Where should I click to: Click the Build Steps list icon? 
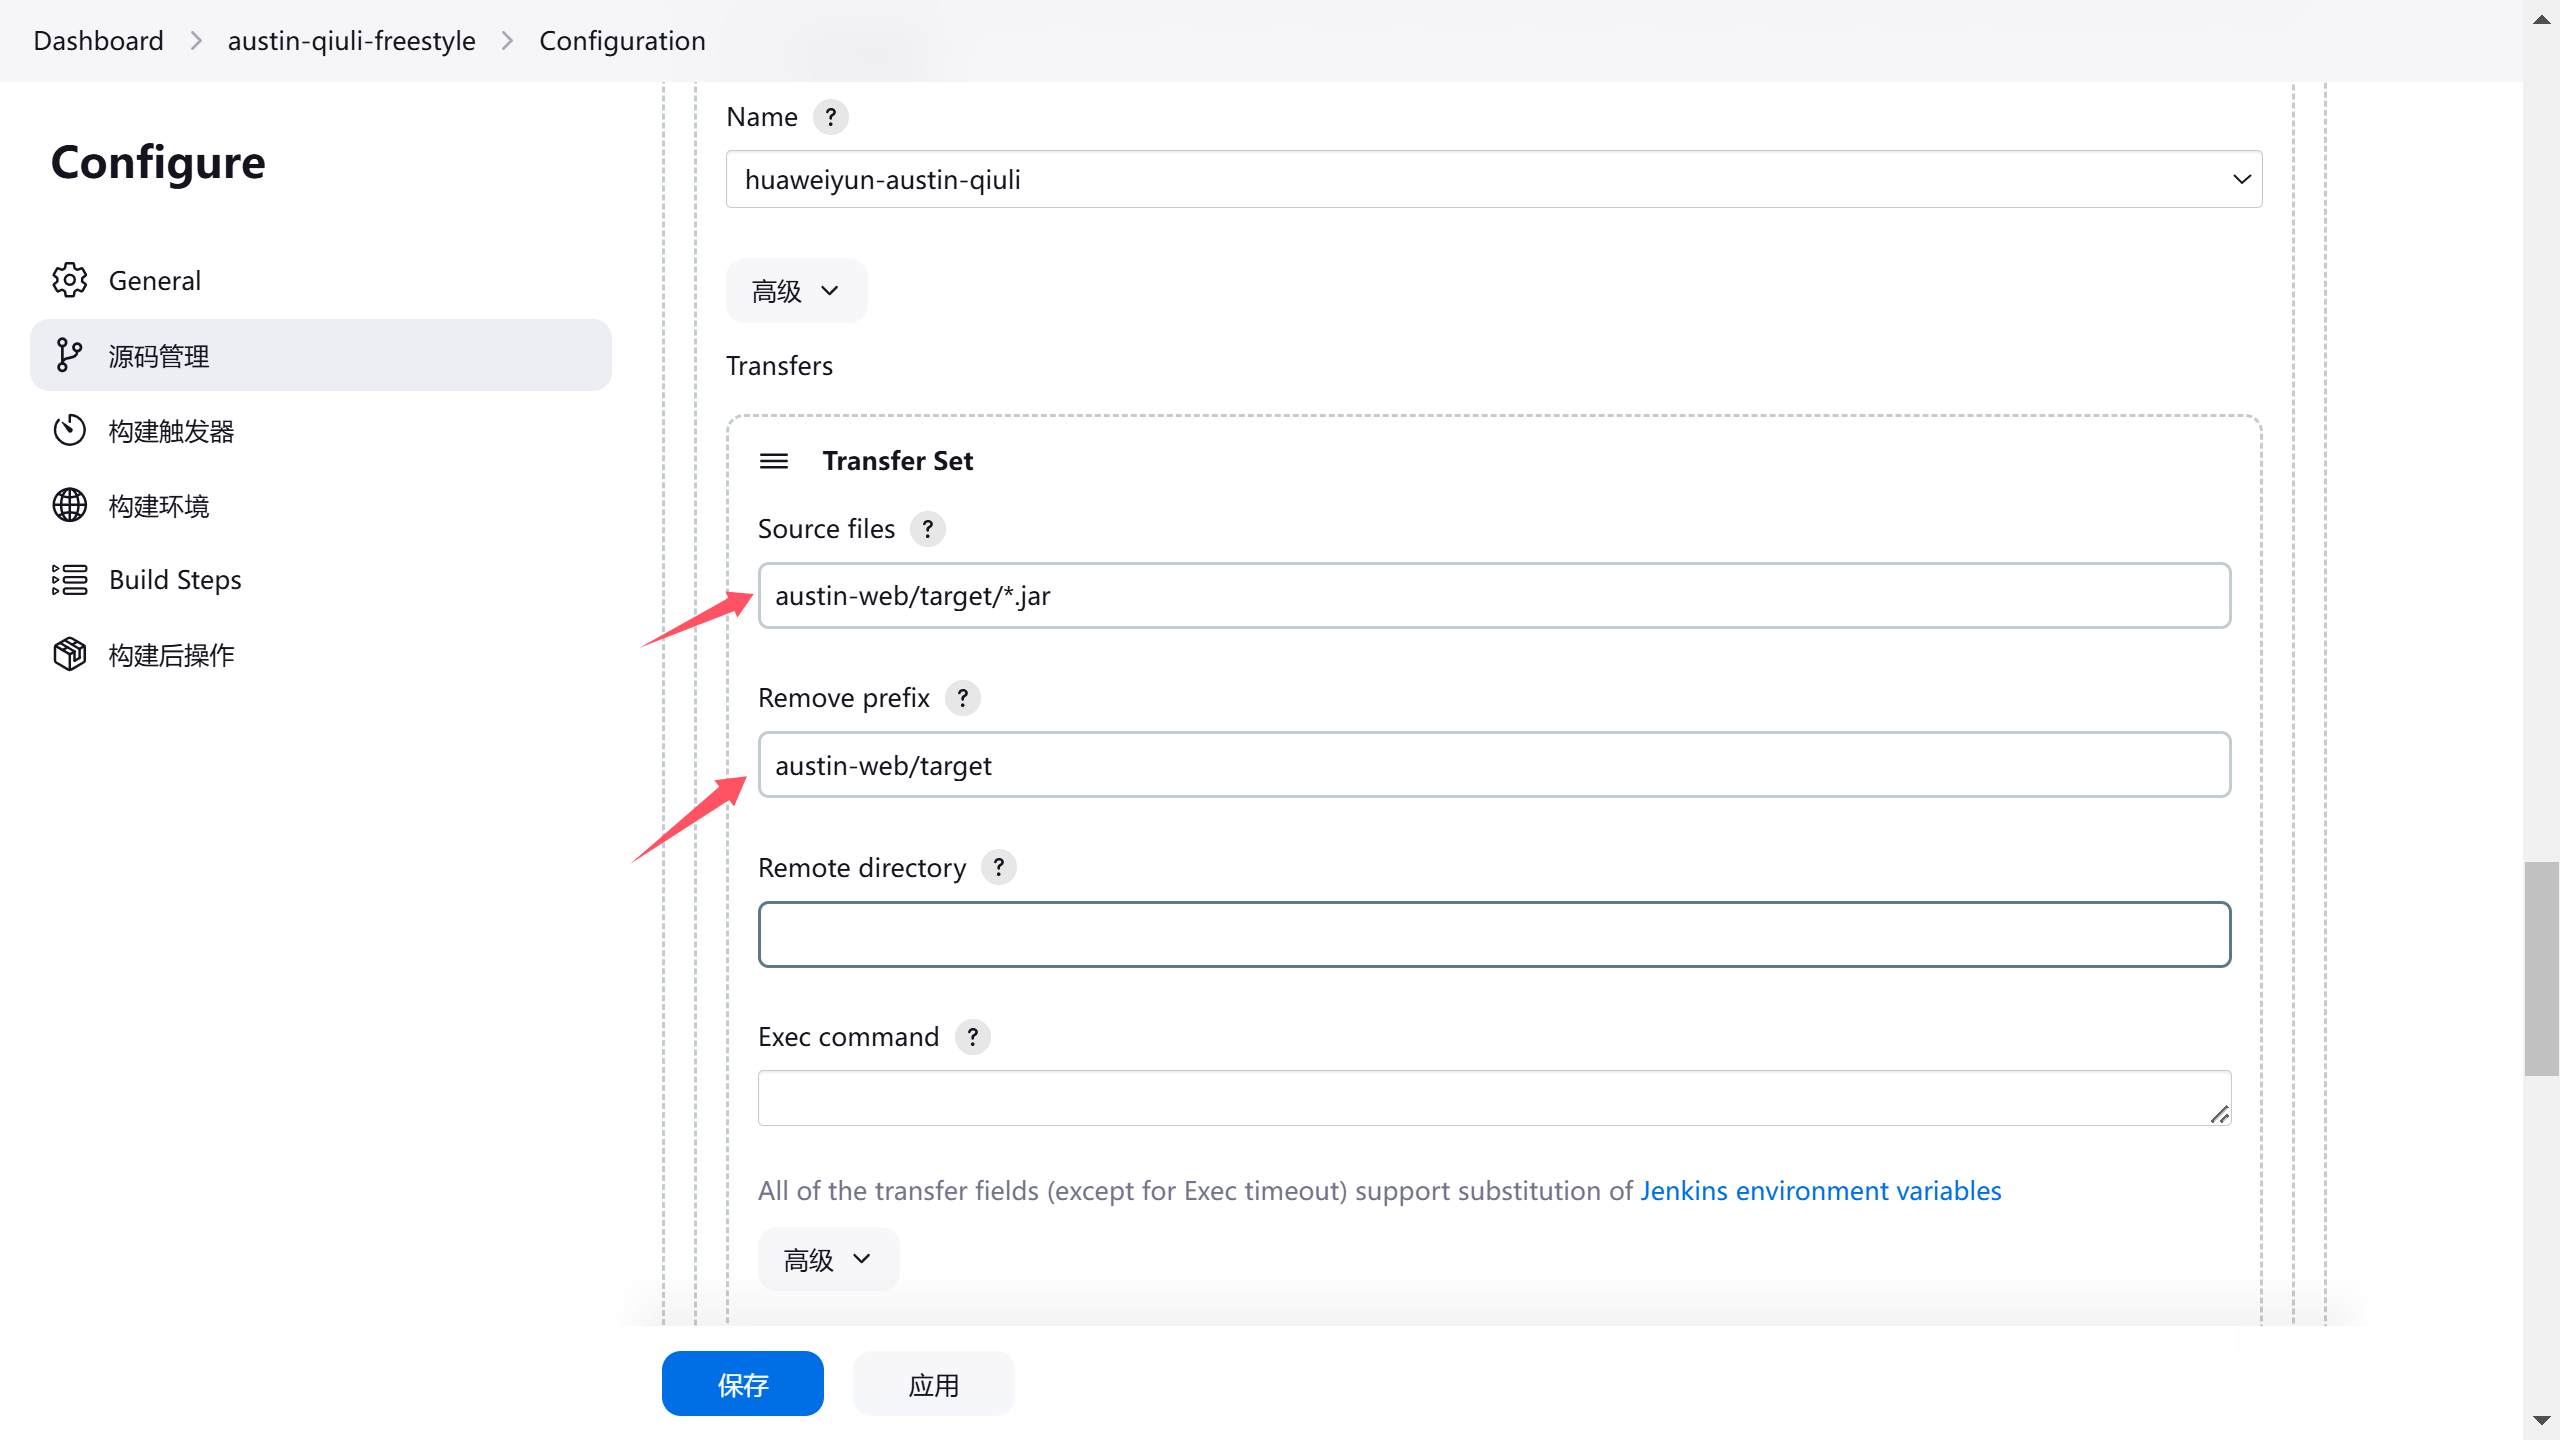[69, 580]
